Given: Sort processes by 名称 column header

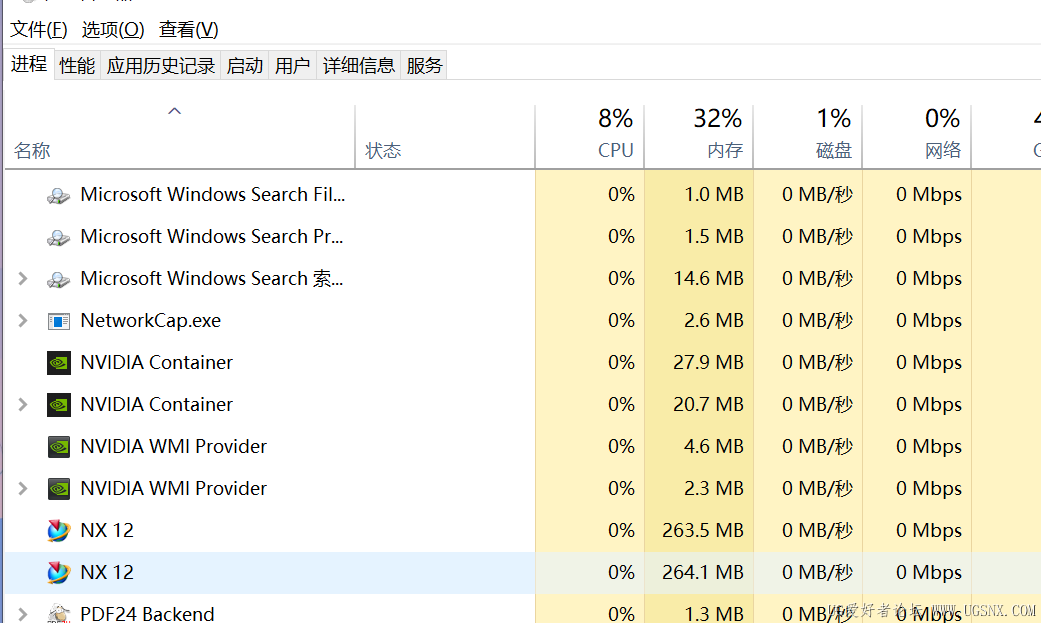Looking at the screenshot, I should click(x=179, y=136).
